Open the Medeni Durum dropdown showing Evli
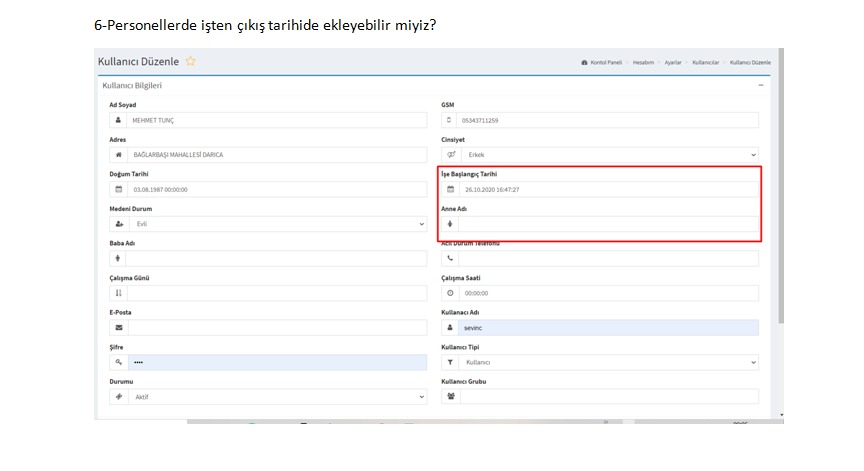 pos(276,224)
